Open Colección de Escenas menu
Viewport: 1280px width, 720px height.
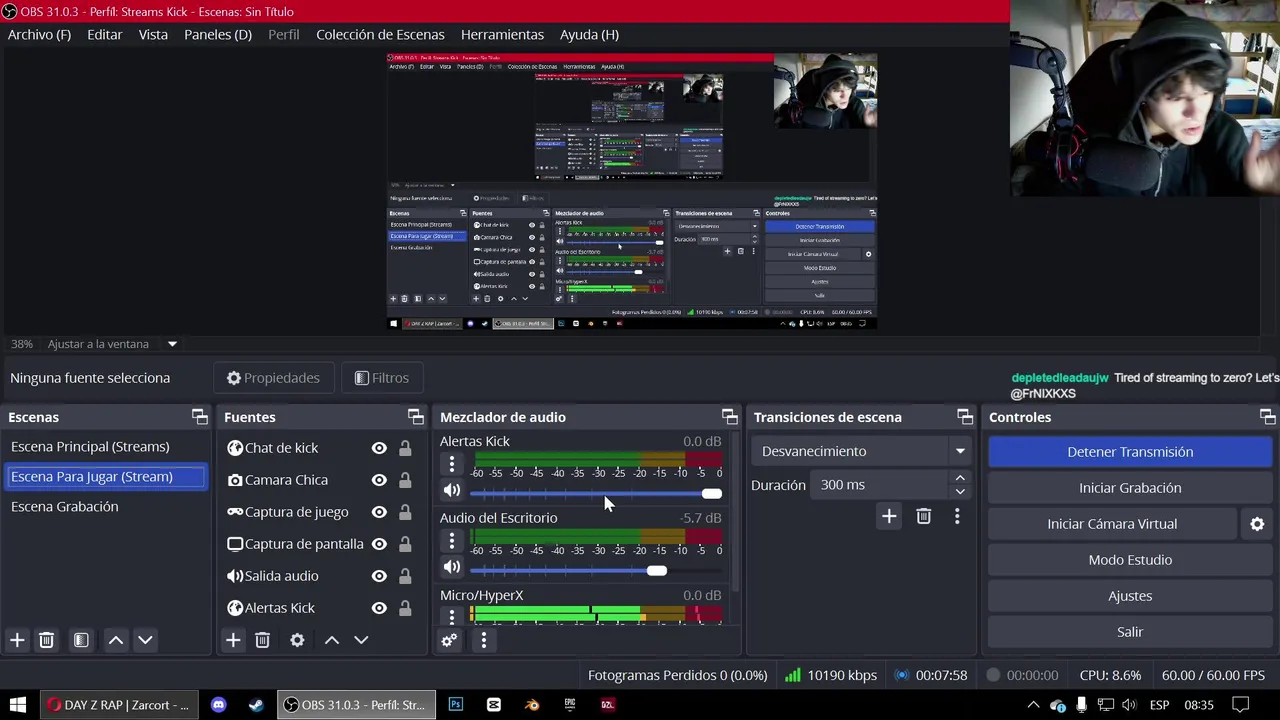click(380, 34)
